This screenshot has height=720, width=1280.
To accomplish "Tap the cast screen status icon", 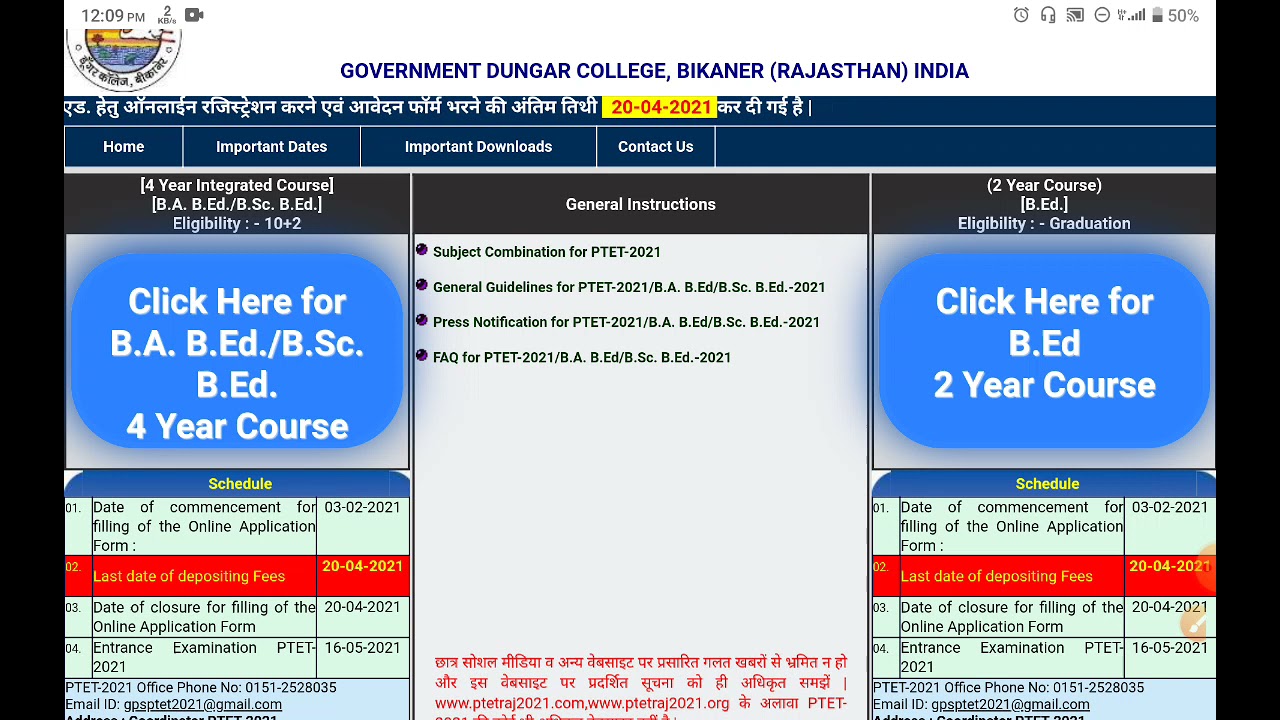I will (1075, 15).
